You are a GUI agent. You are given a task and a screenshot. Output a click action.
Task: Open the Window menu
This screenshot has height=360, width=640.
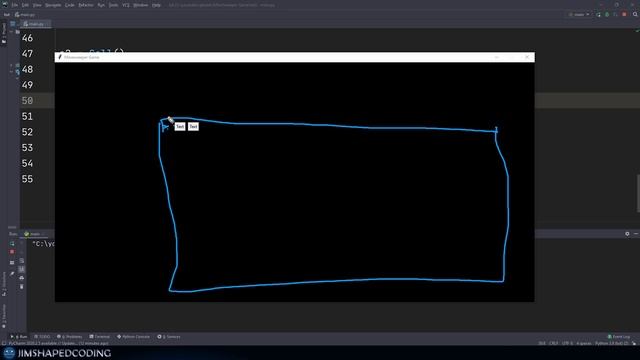point(141,5)
